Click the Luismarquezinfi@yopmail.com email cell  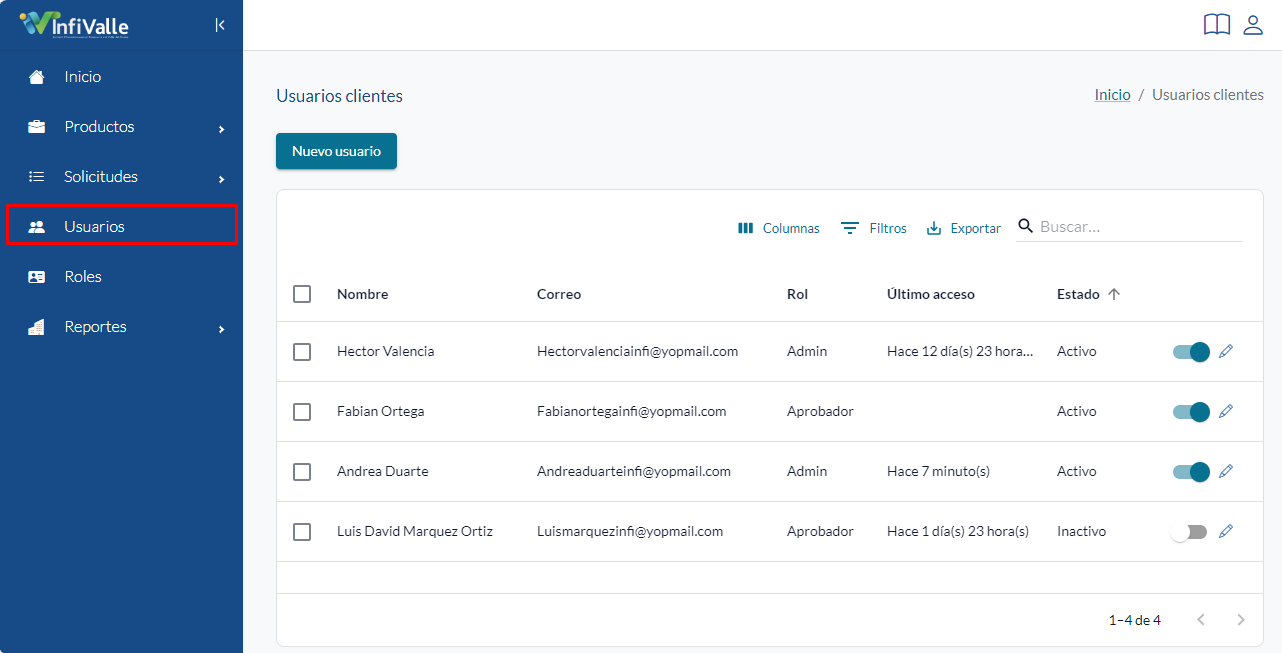(629, 531)
